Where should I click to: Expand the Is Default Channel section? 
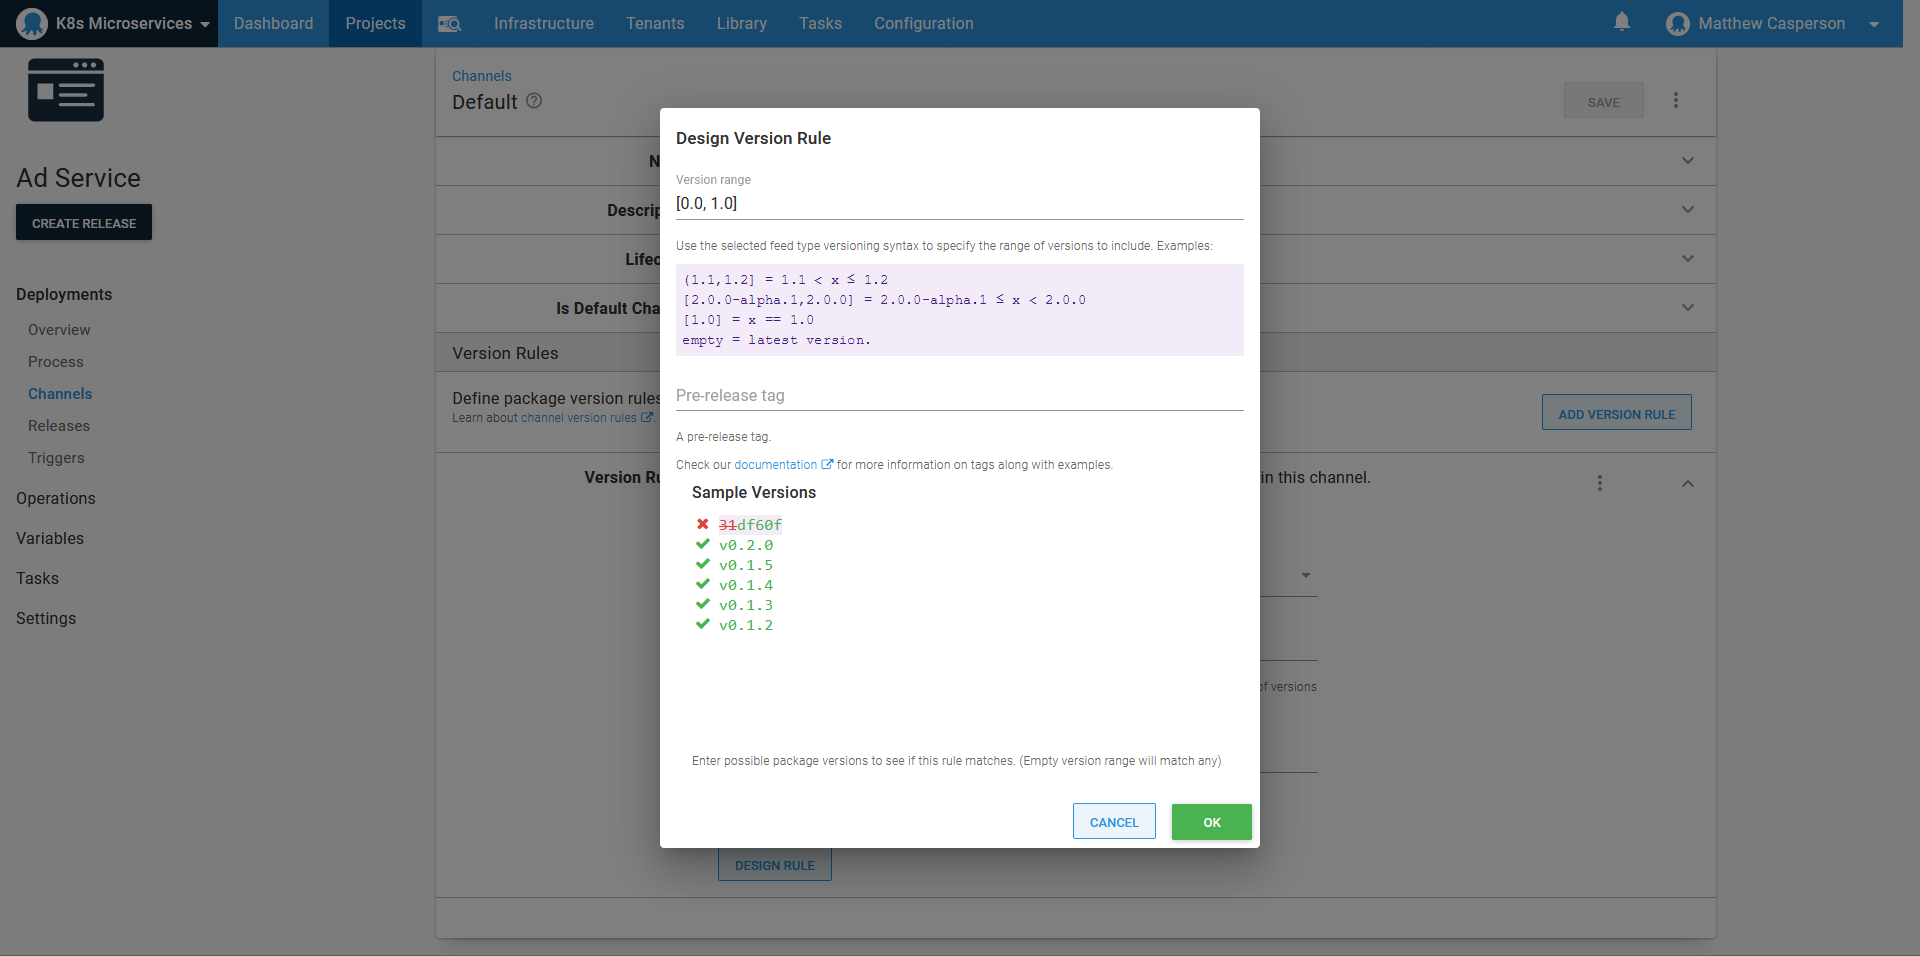(x=1687, y=308)
